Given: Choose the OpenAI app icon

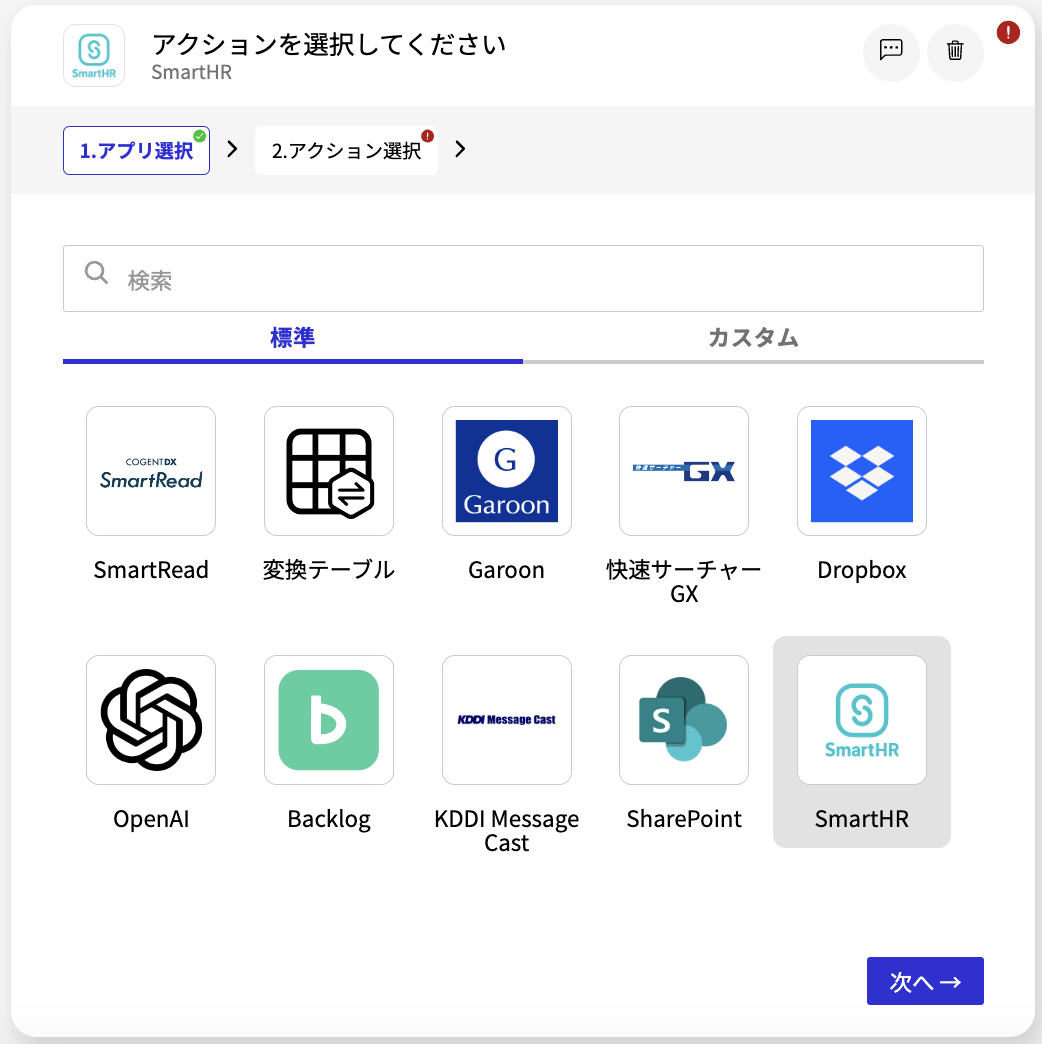Looking at the screenshot, I should [151, 720].
